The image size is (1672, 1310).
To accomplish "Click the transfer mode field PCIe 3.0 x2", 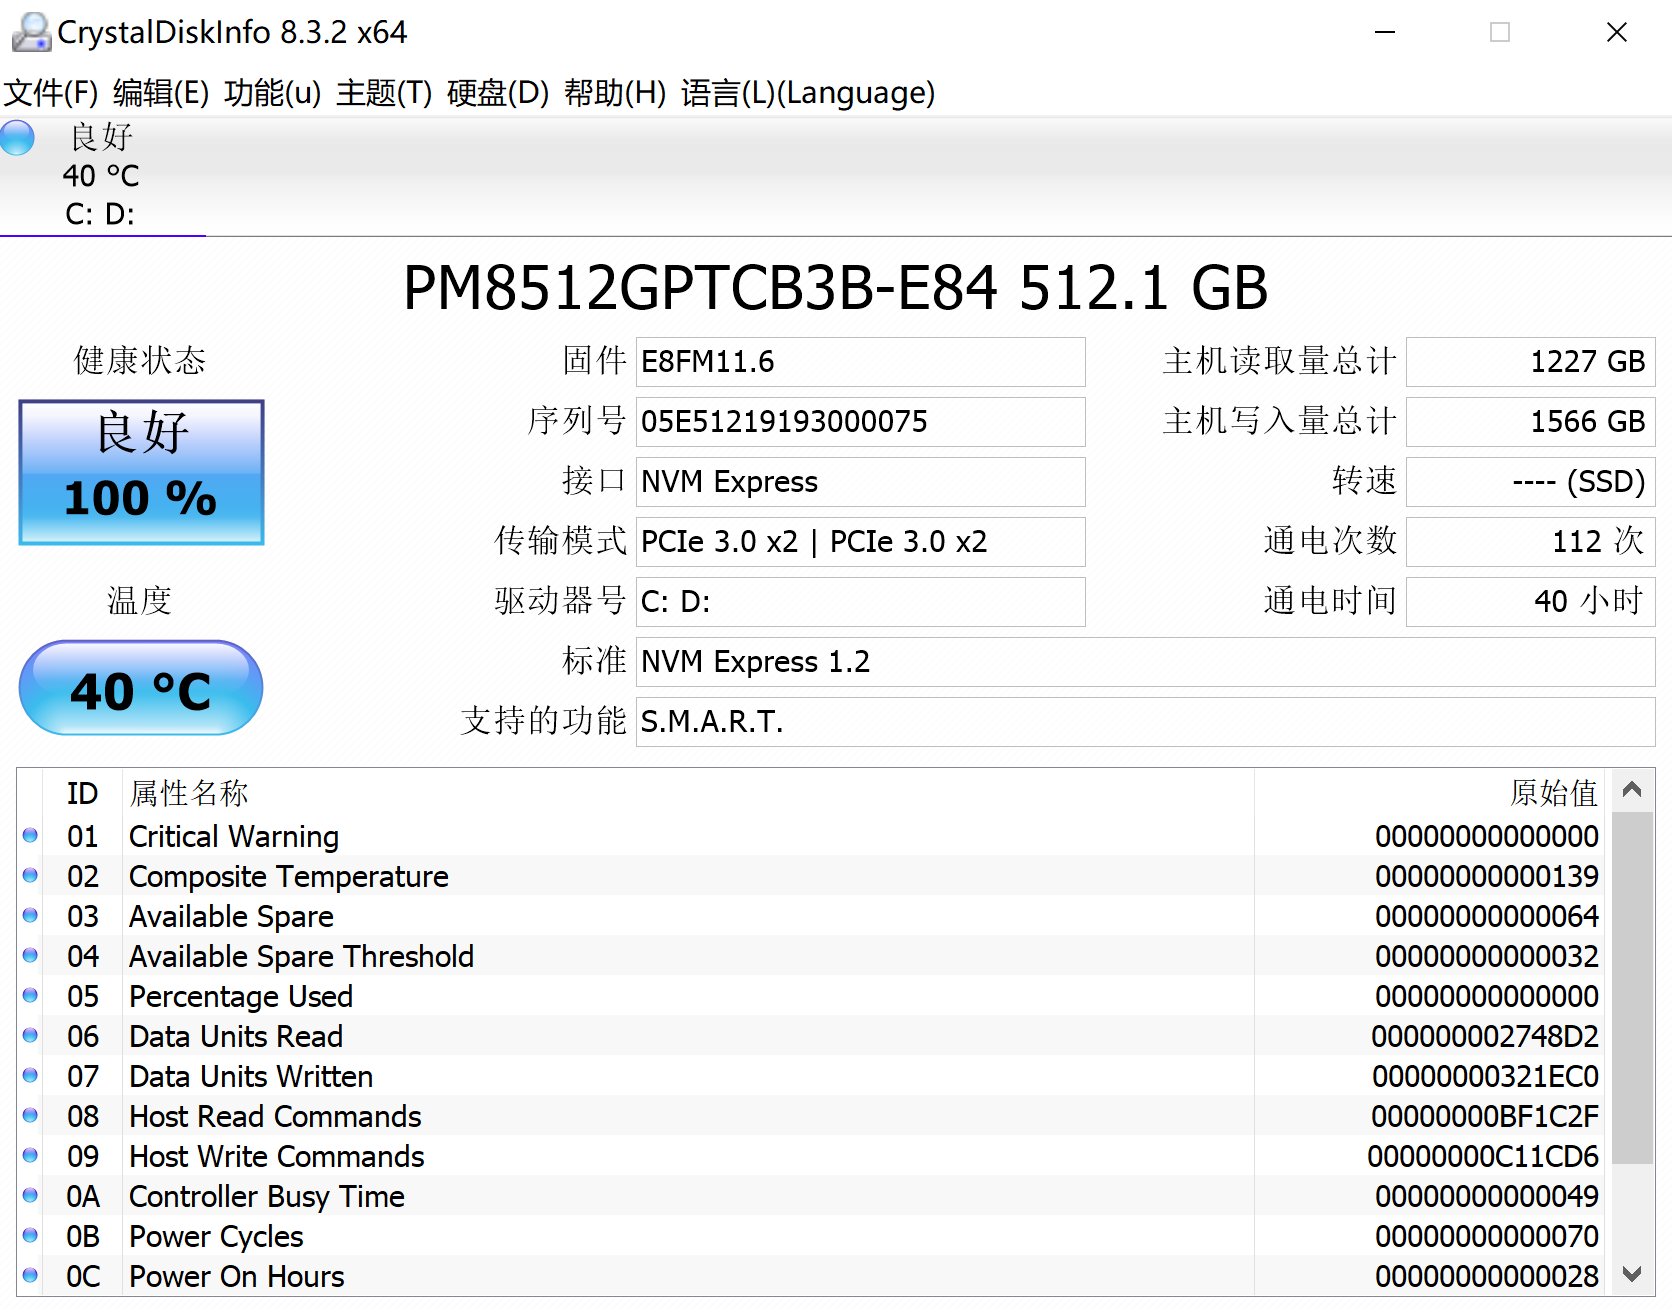I will [860, 542].
